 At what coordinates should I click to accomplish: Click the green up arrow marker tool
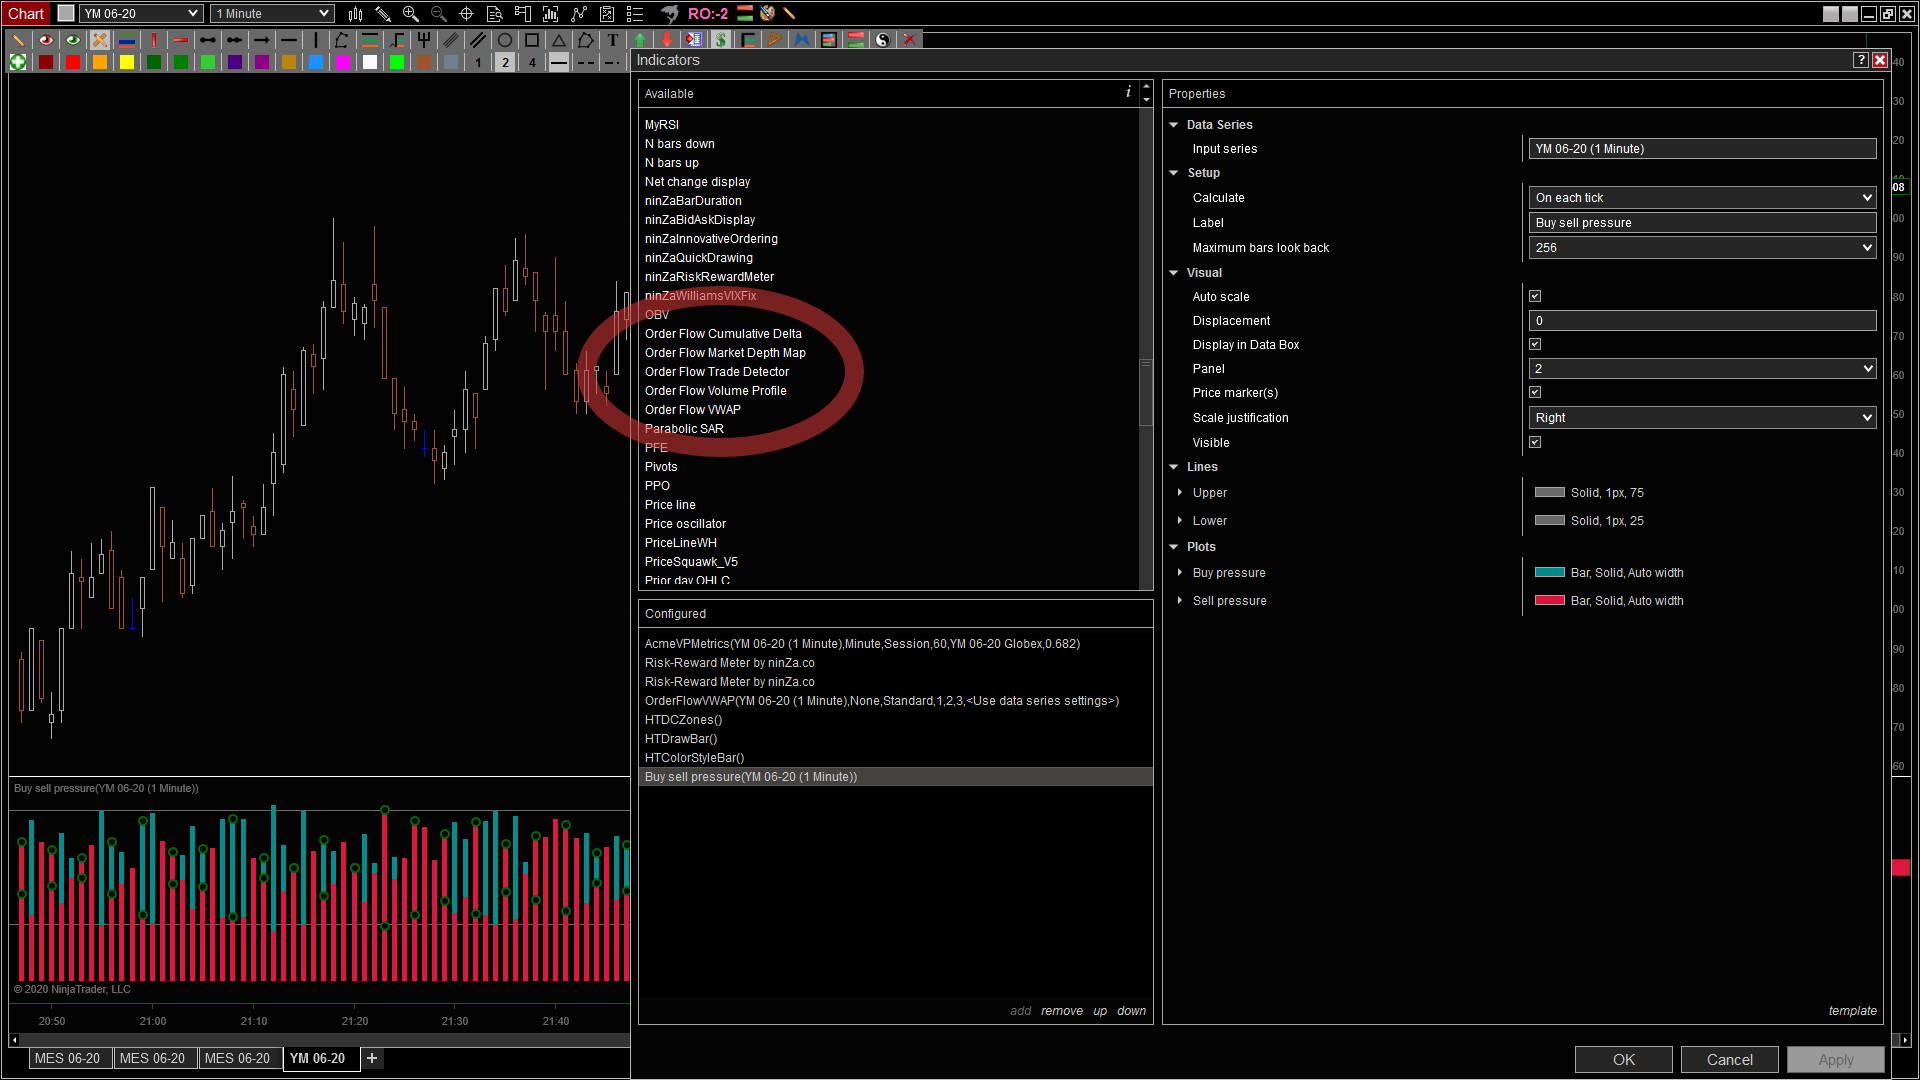(641, 40)
